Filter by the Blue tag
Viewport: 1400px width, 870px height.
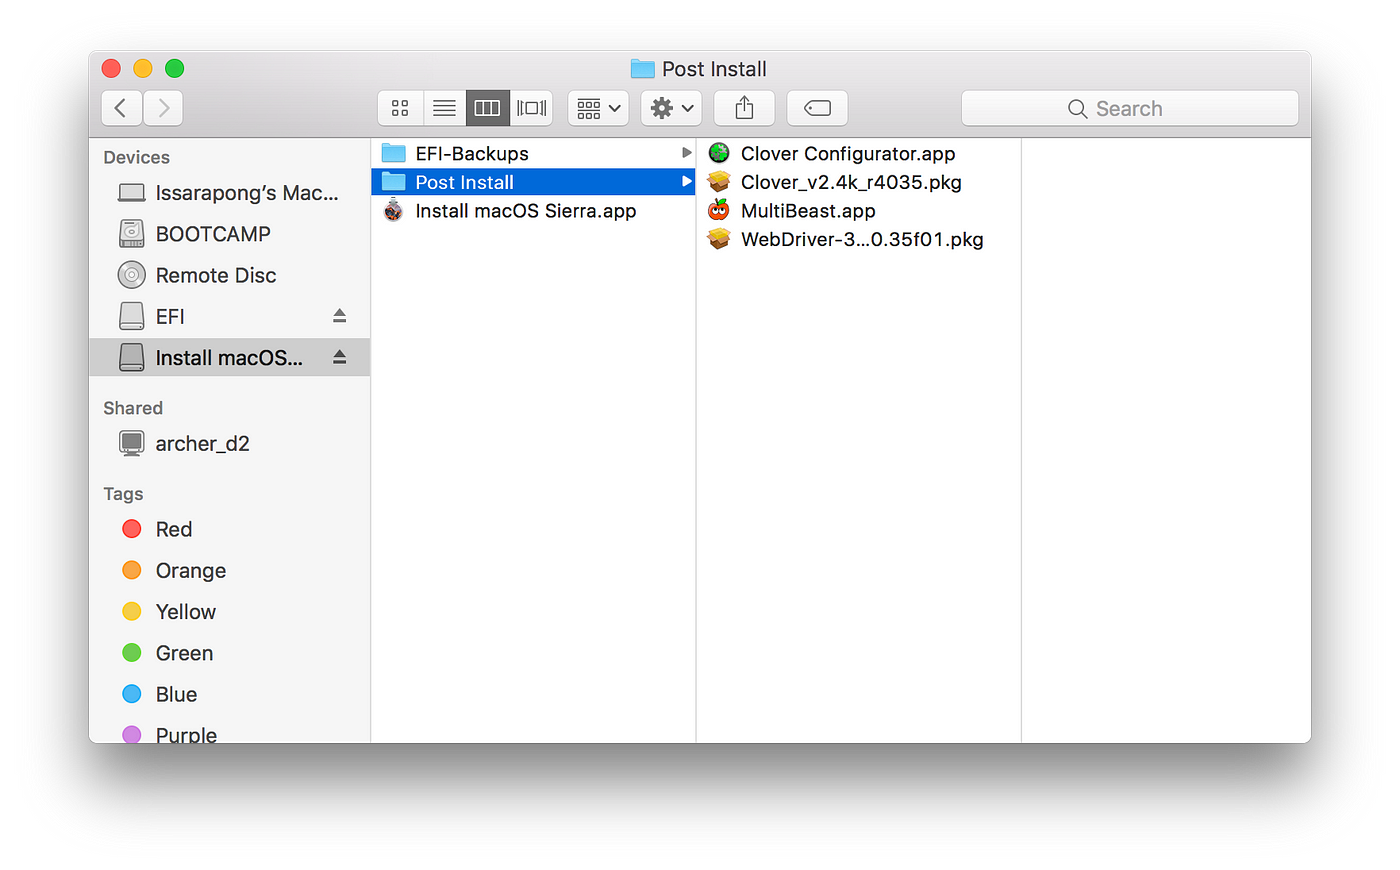click(229, 694)
